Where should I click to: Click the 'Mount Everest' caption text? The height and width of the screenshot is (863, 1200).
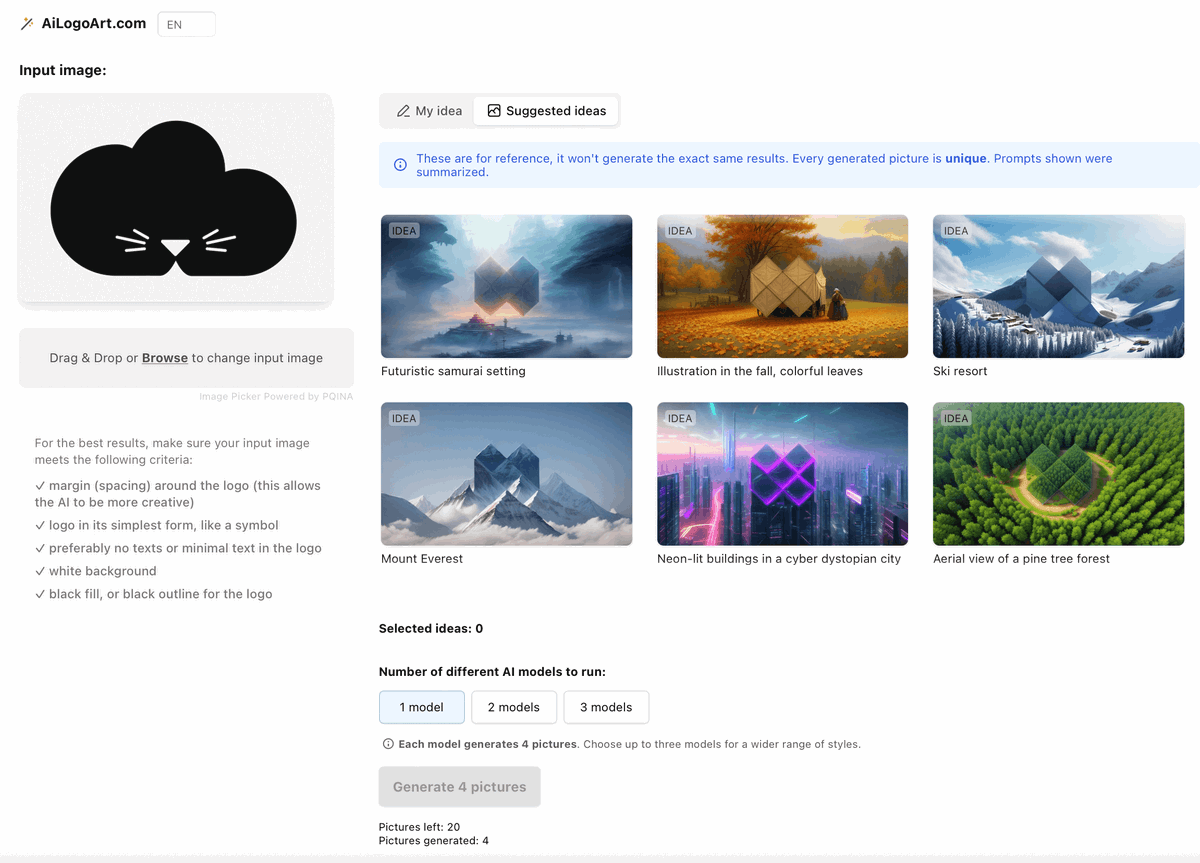pos(422,559)
